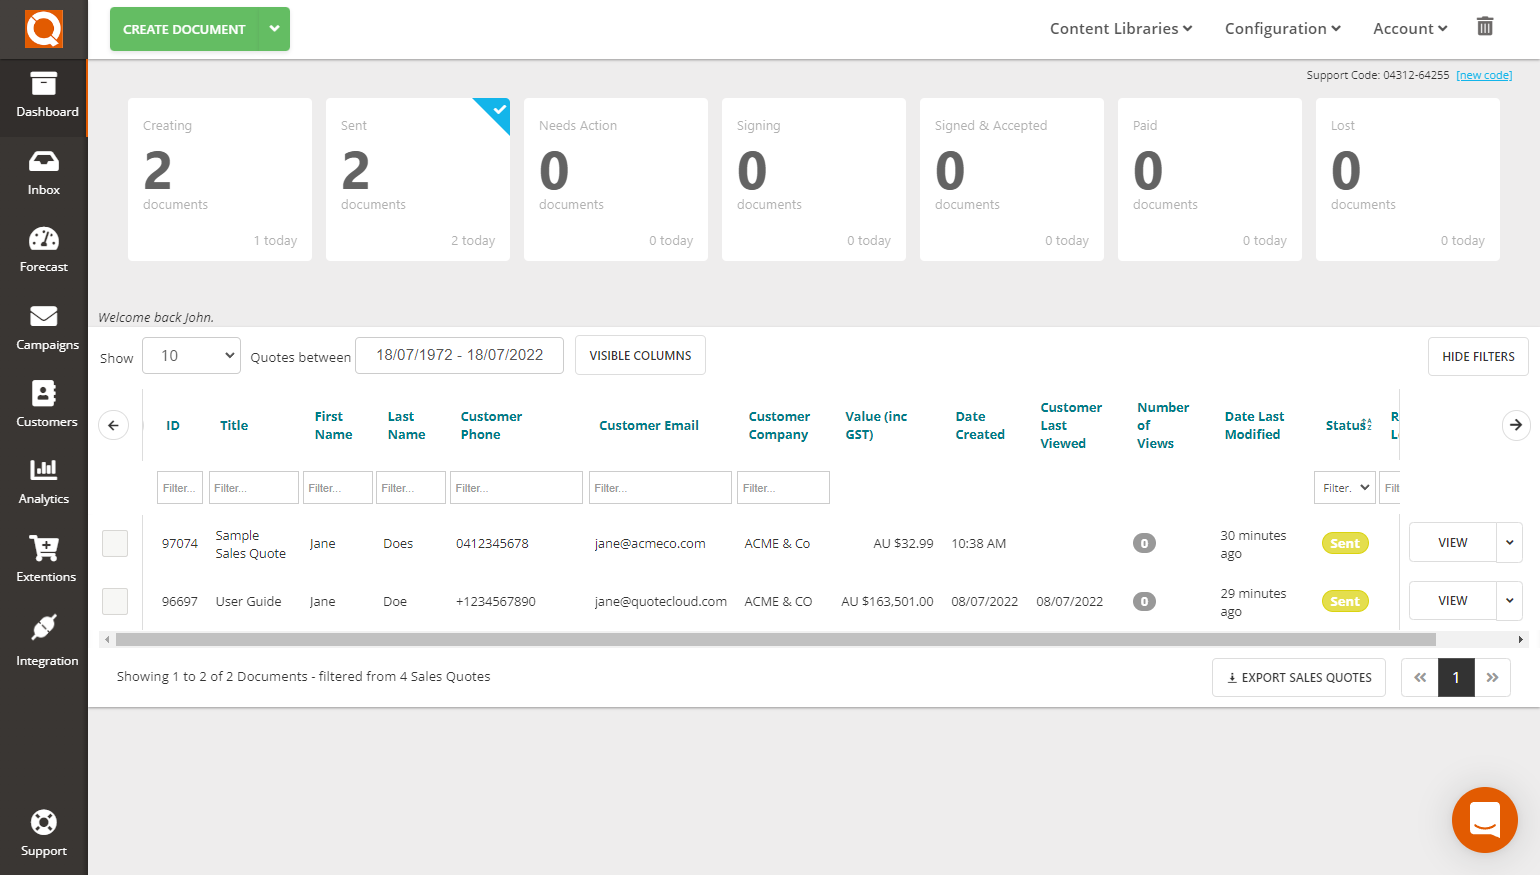Open the Content Libraries menu
The height and width of the screenshot is (875, 1540).
coord(1120,29)
